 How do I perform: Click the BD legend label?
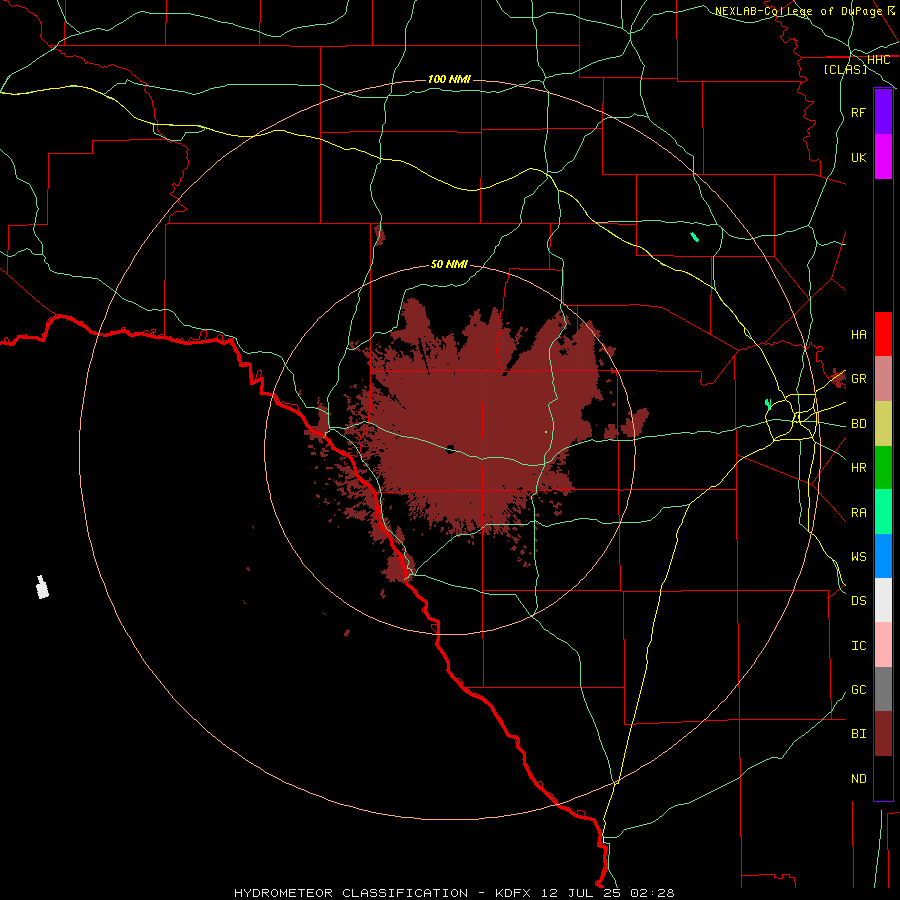click(859, 424)
